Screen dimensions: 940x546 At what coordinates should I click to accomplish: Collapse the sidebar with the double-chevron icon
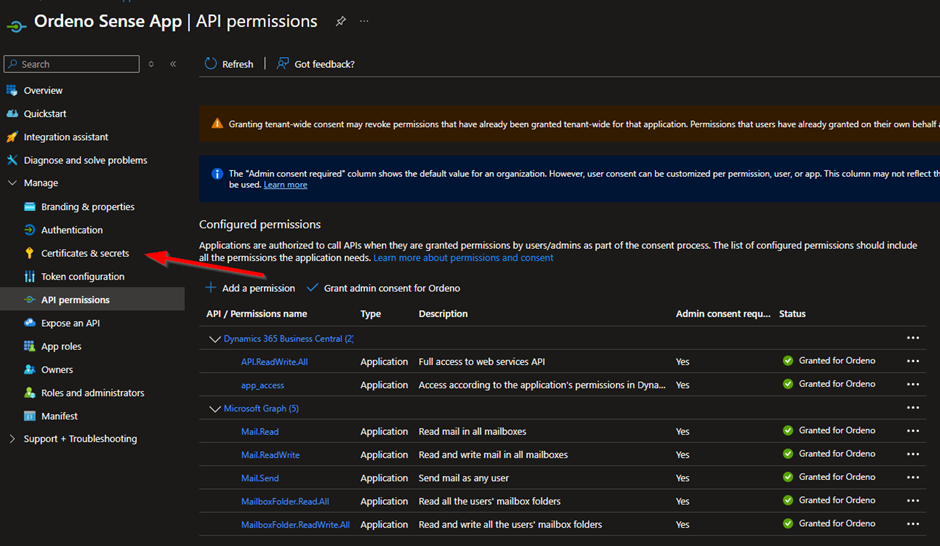pos(173,64)
